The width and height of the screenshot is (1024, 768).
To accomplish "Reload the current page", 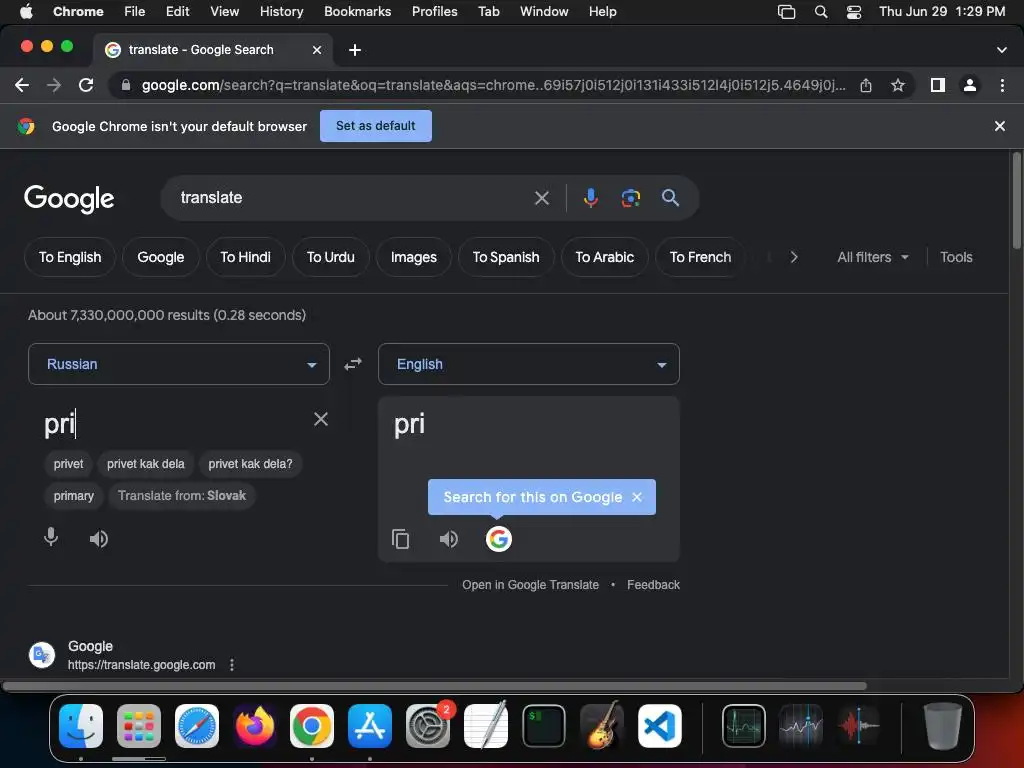I will pos(86,85).
